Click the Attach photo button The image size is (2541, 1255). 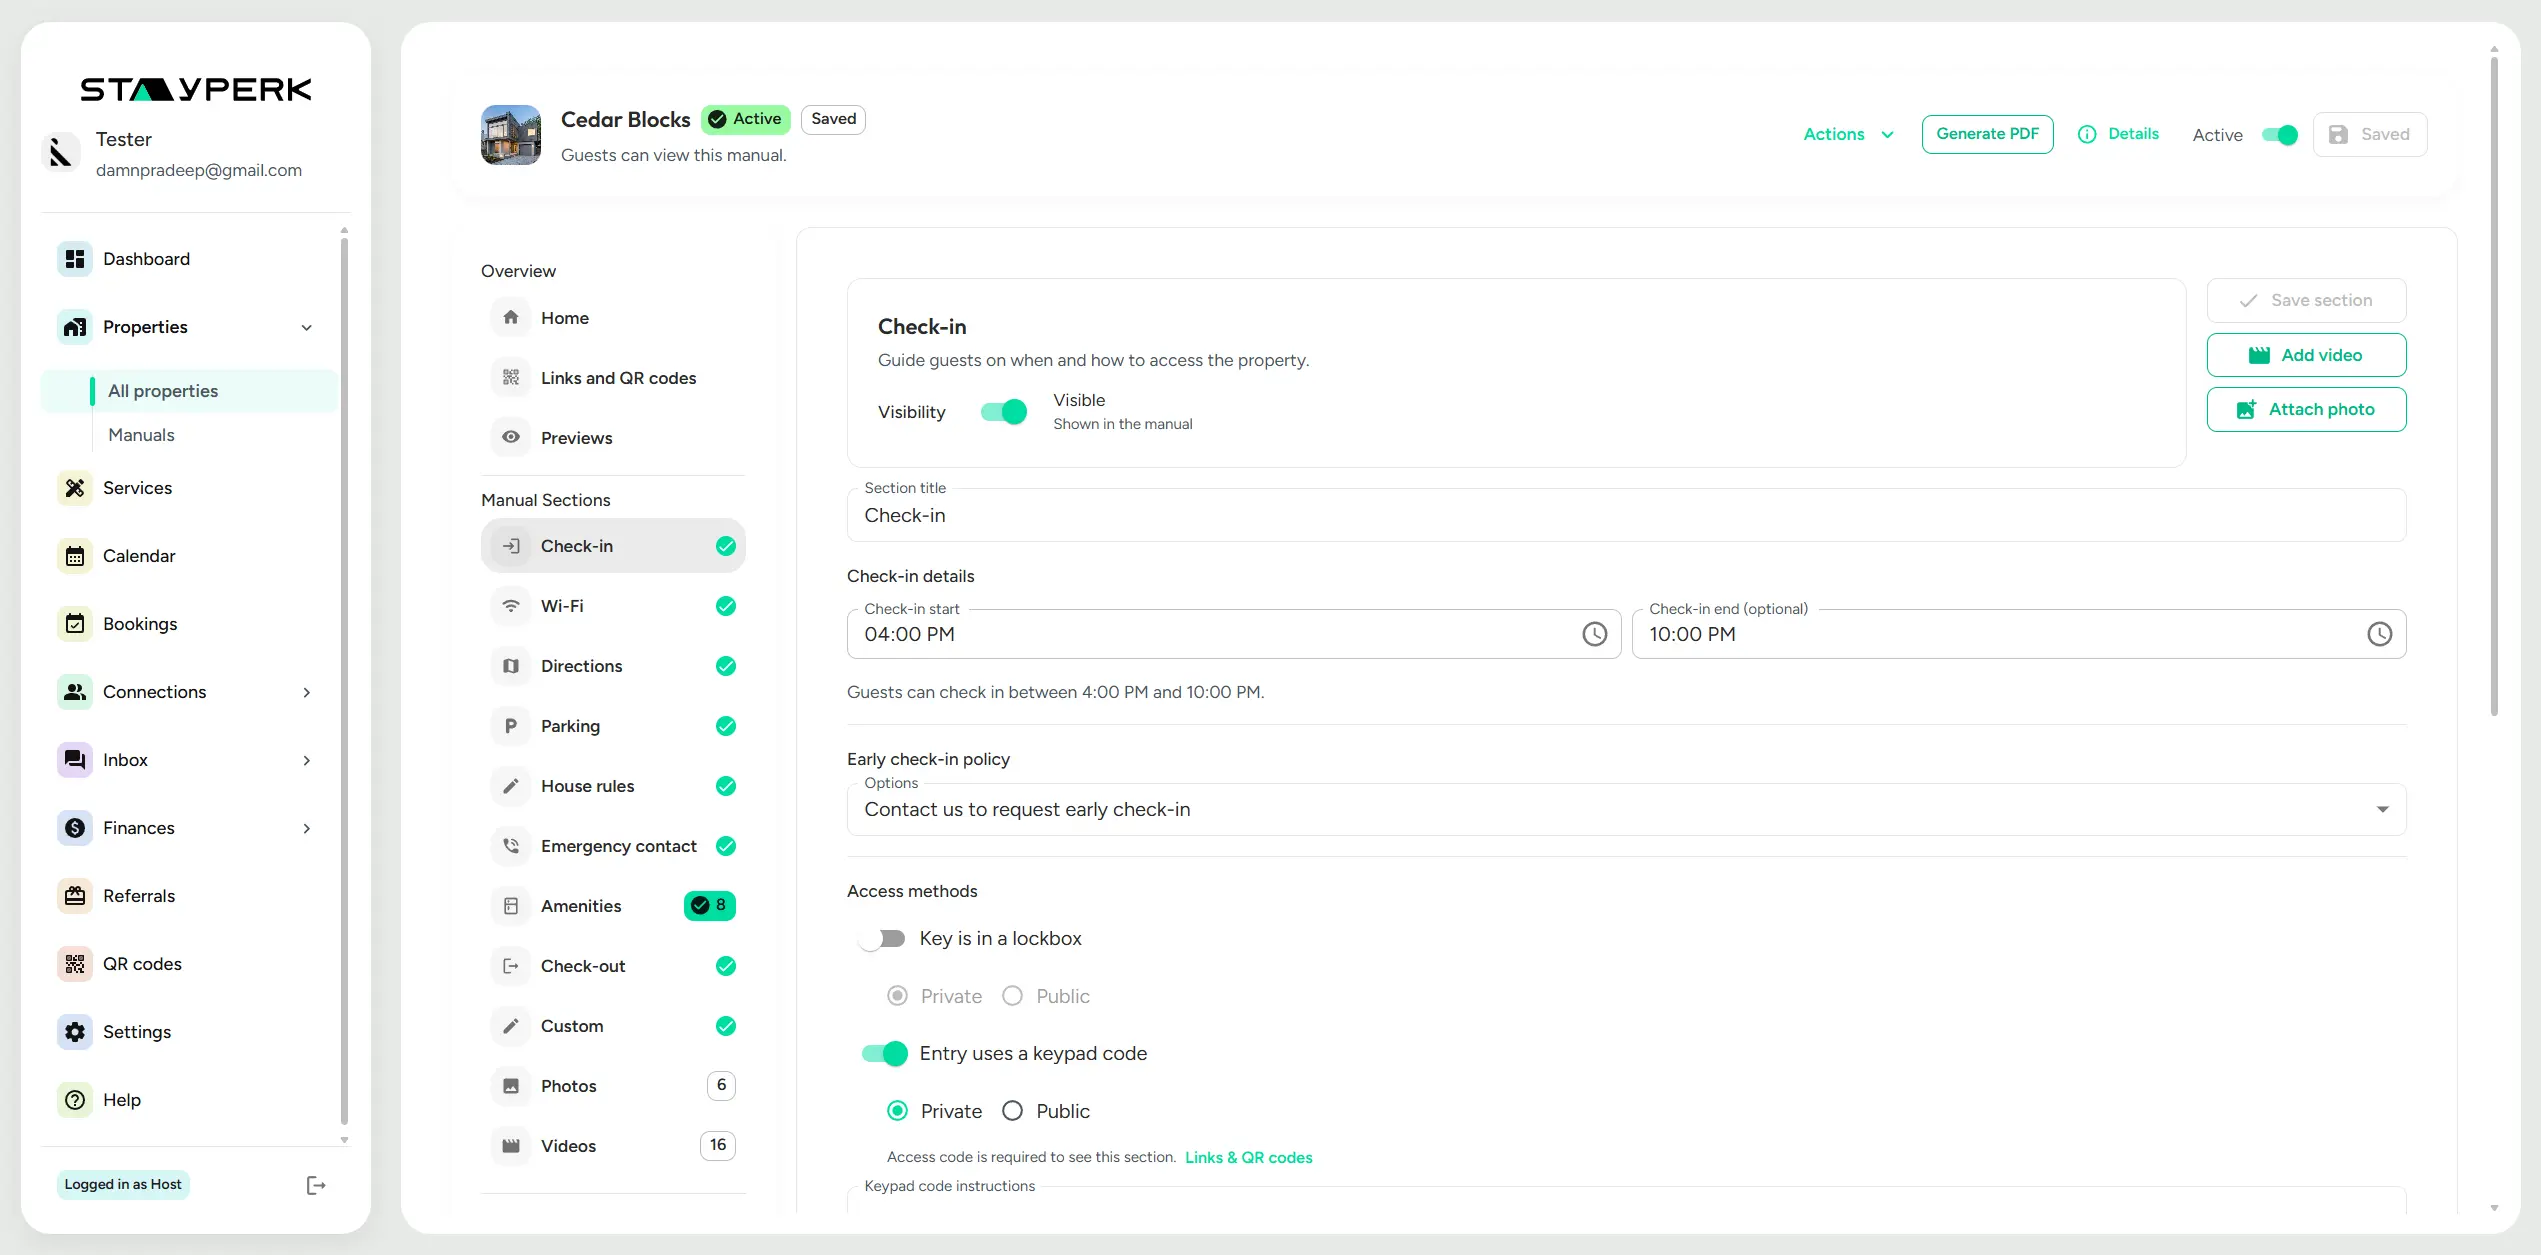[2306, 409]
